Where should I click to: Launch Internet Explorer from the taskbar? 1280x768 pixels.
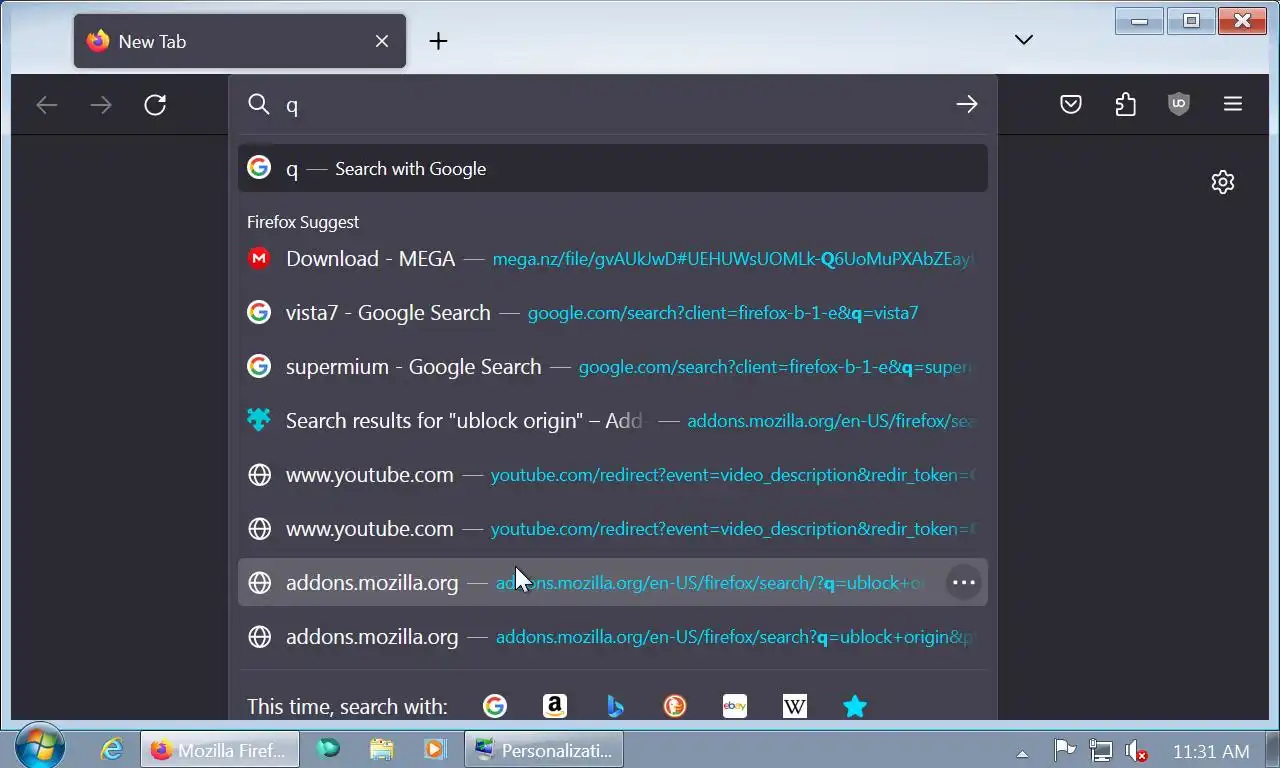111,749
